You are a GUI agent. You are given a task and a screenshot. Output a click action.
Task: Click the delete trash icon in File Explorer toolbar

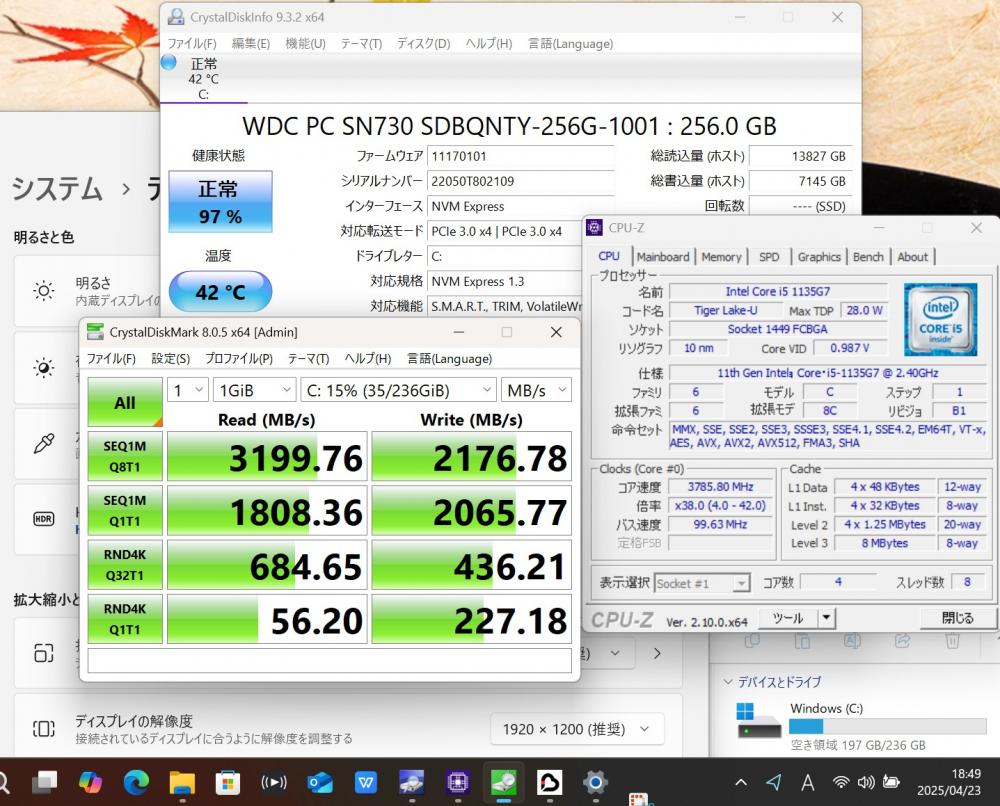point(952,640)
